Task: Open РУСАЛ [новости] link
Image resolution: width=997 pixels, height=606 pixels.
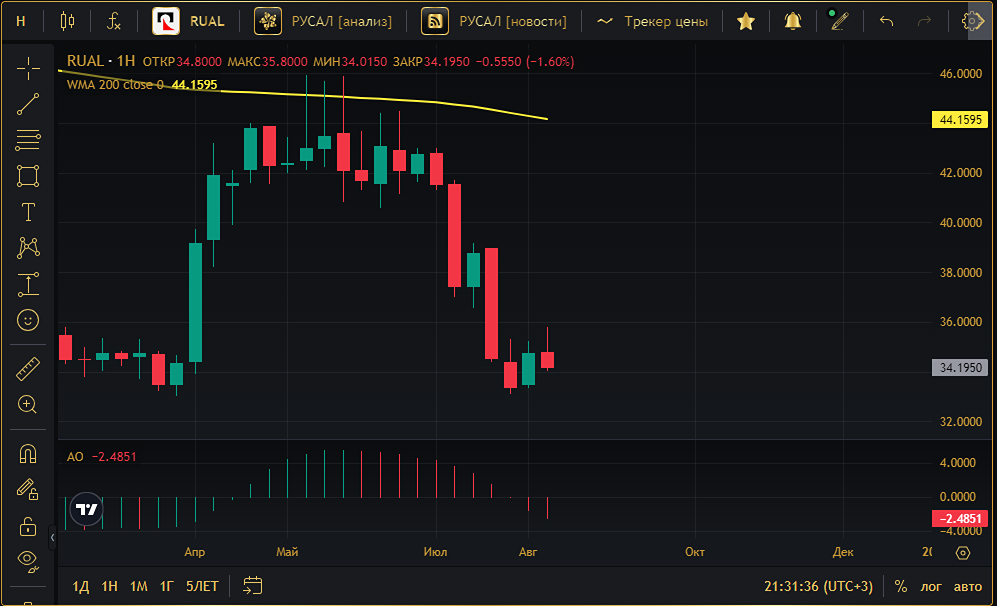Action: tap(493, 21)
